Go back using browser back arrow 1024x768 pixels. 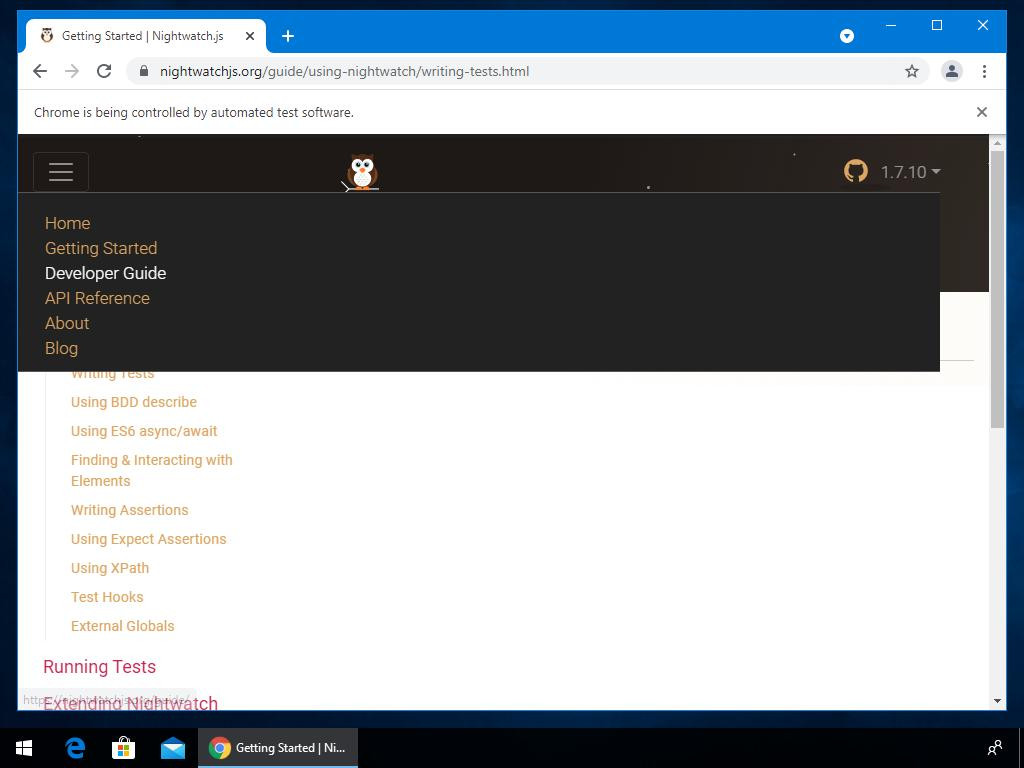click(40, 71)
